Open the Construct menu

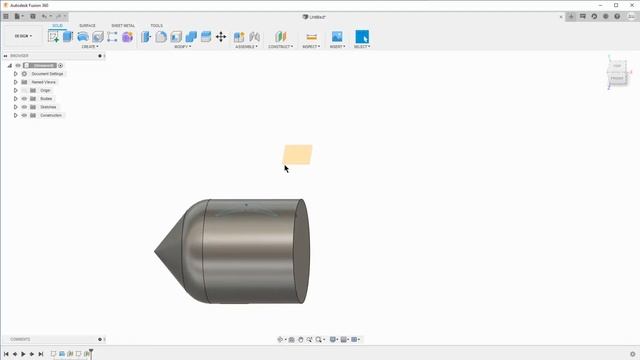click(x=280, y=47)
